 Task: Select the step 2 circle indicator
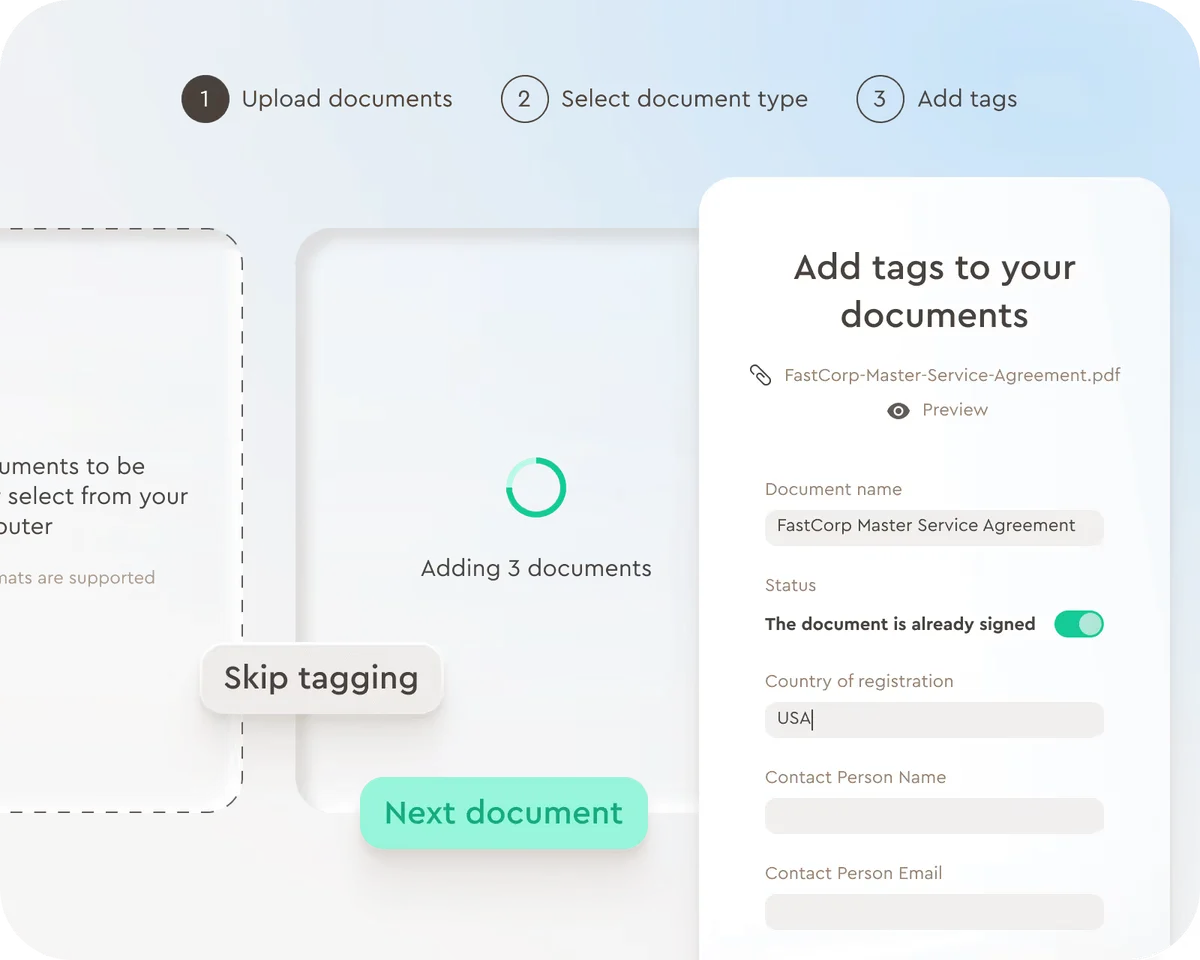coord(525,99)
